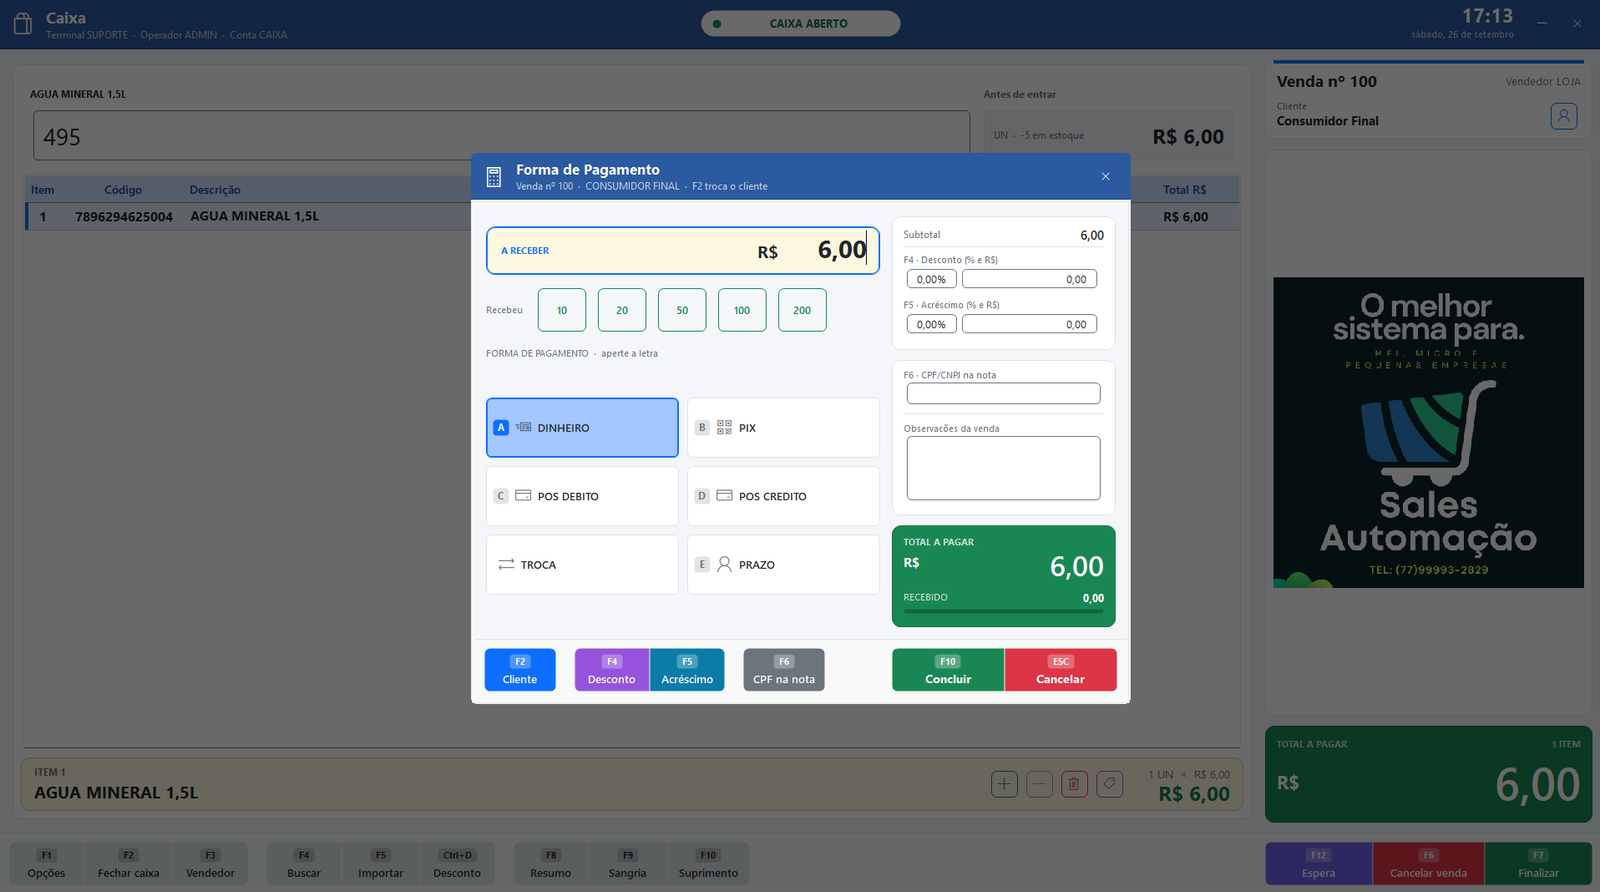This screenshot has height=892, width=1600.
Task: Click the price tag icon for item
Action: [x=1110, y=784]
